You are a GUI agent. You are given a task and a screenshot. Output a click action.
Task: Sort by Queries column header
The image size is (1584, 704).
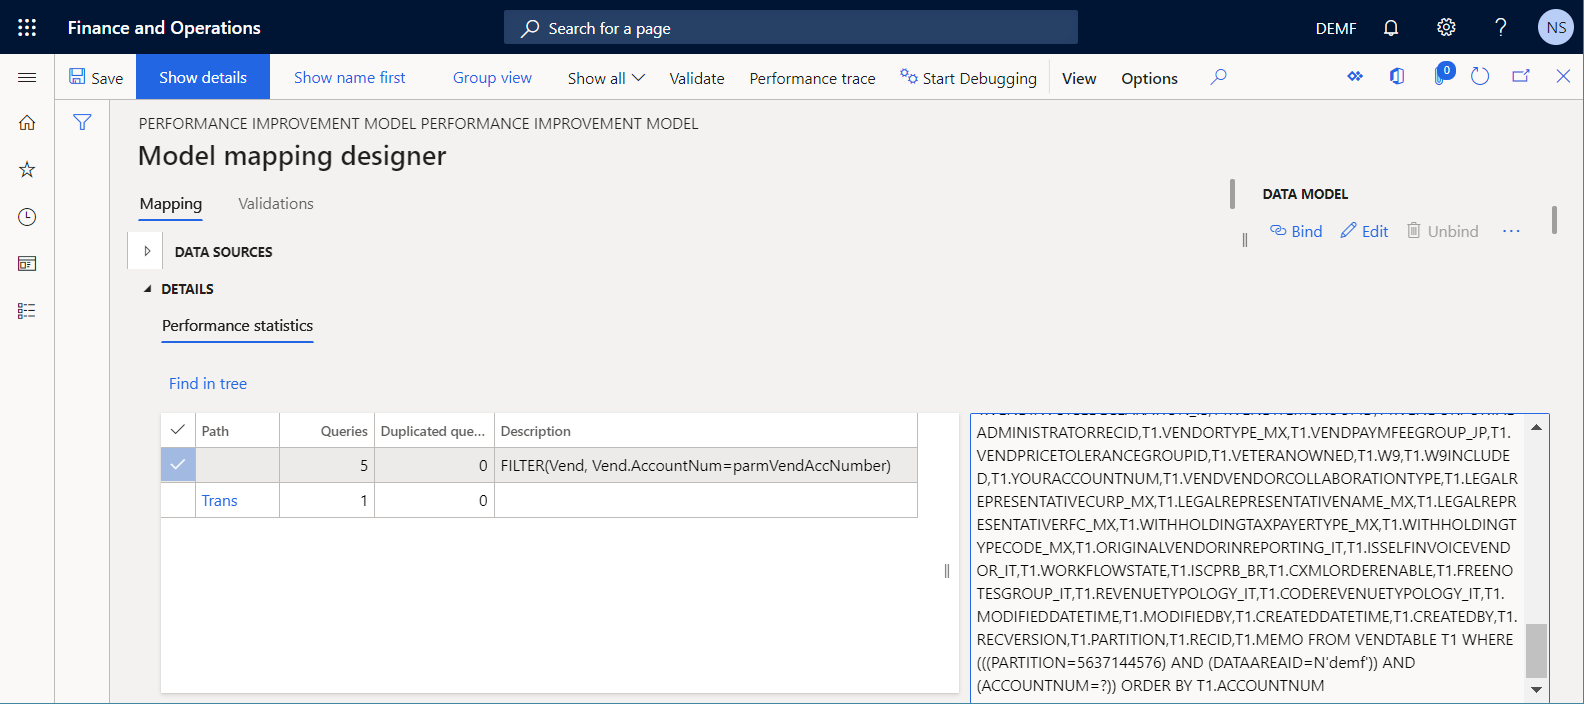click(x=327, y=431)
